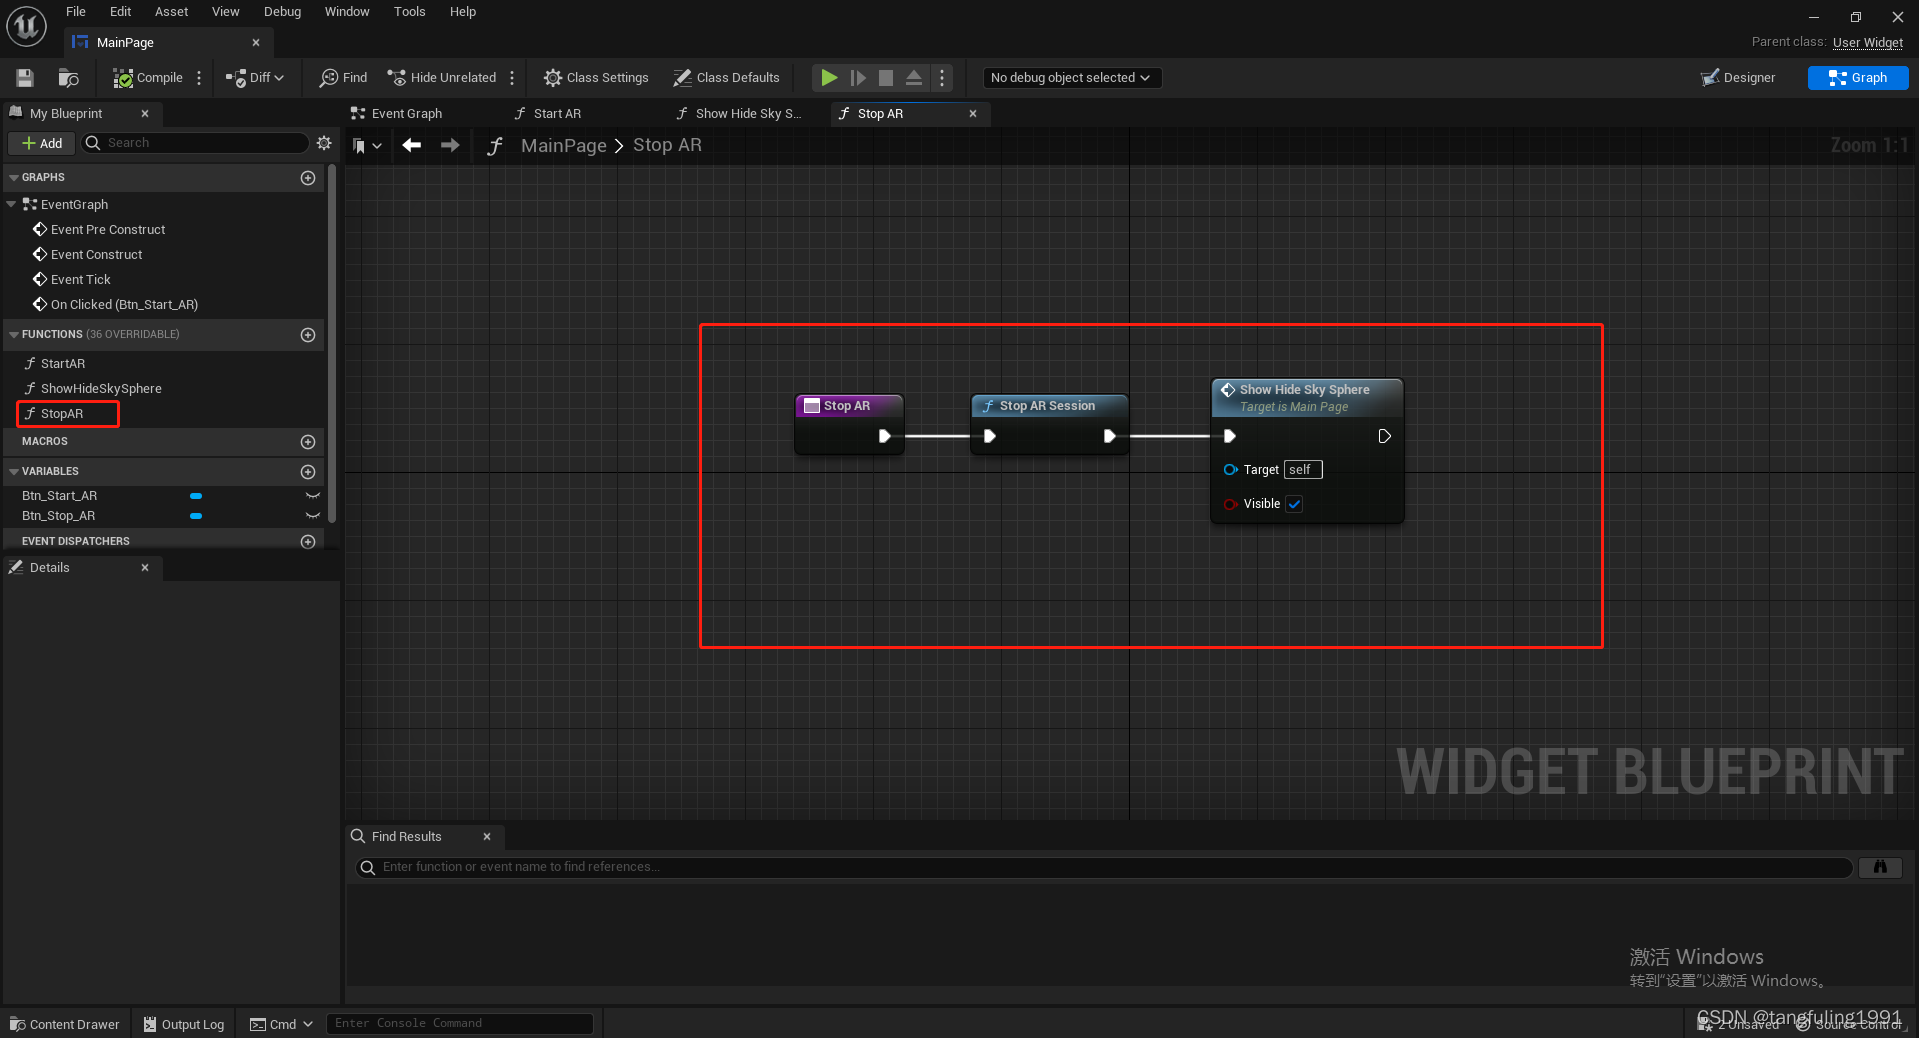Collapse the GRAPHS section
This screenshot has height=1038, width=1919.
[x=14, y=178]
